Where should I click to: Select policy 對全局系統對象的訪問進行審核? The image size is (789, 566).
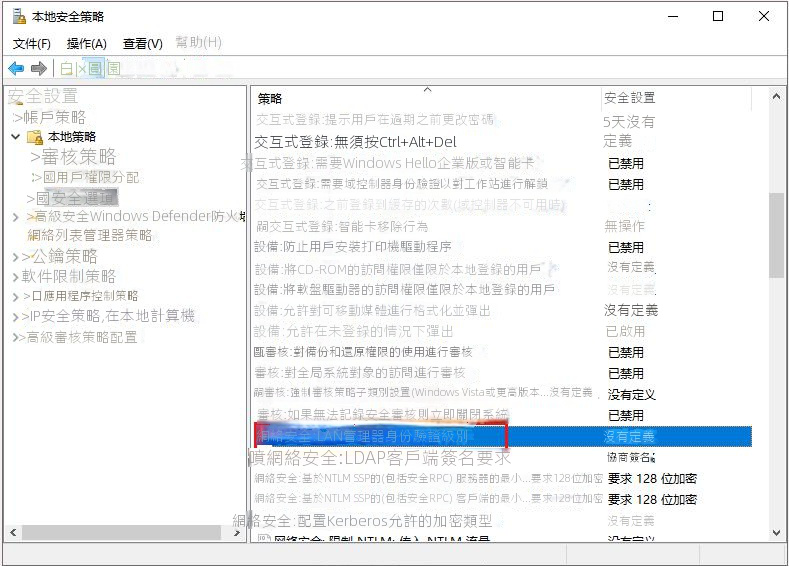coord(360,373)
